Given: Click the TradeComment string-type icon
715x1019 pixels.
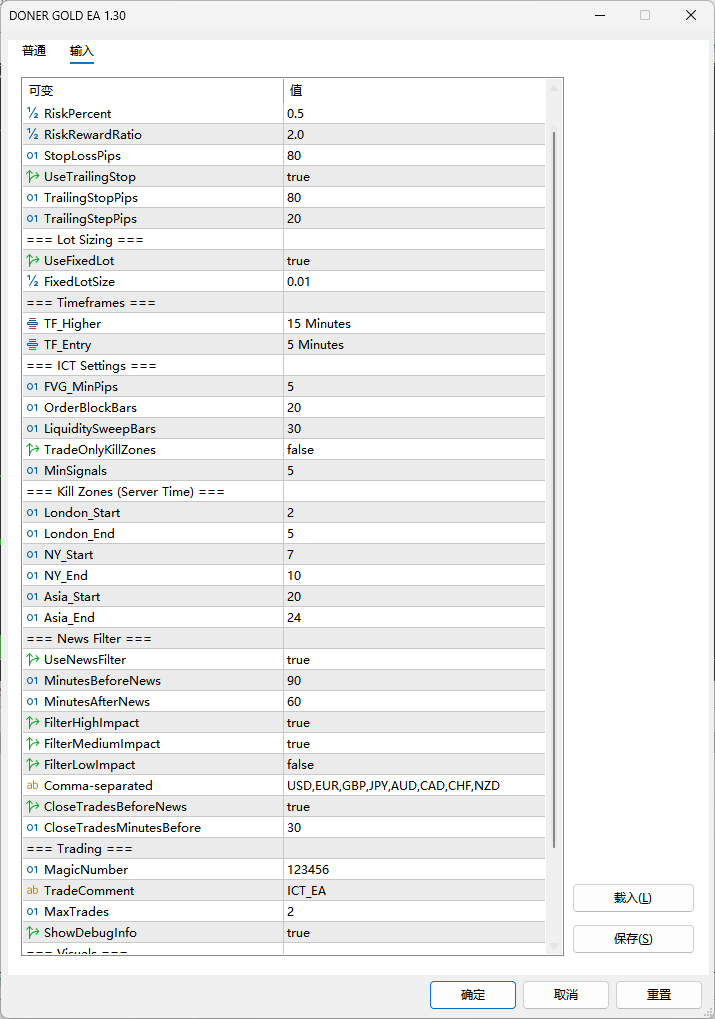Looking at the screenshot, I should pos(33,891).
